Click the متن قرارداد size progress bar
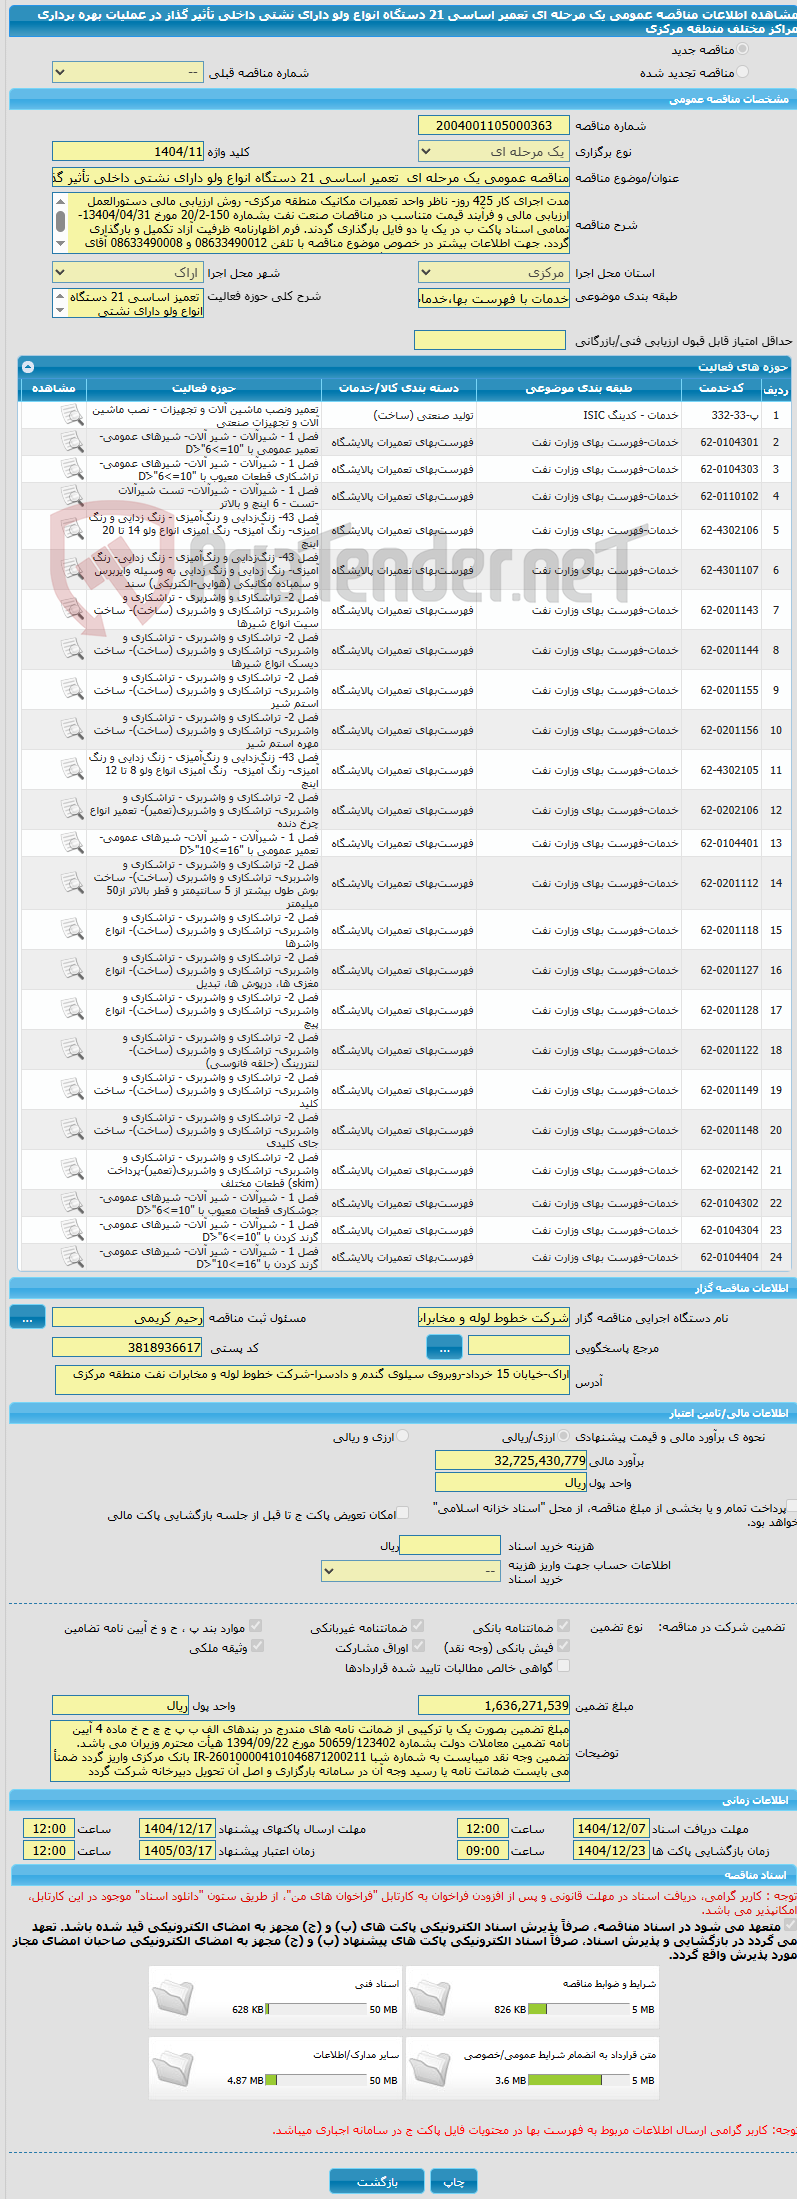 (x=578, y=2080)
